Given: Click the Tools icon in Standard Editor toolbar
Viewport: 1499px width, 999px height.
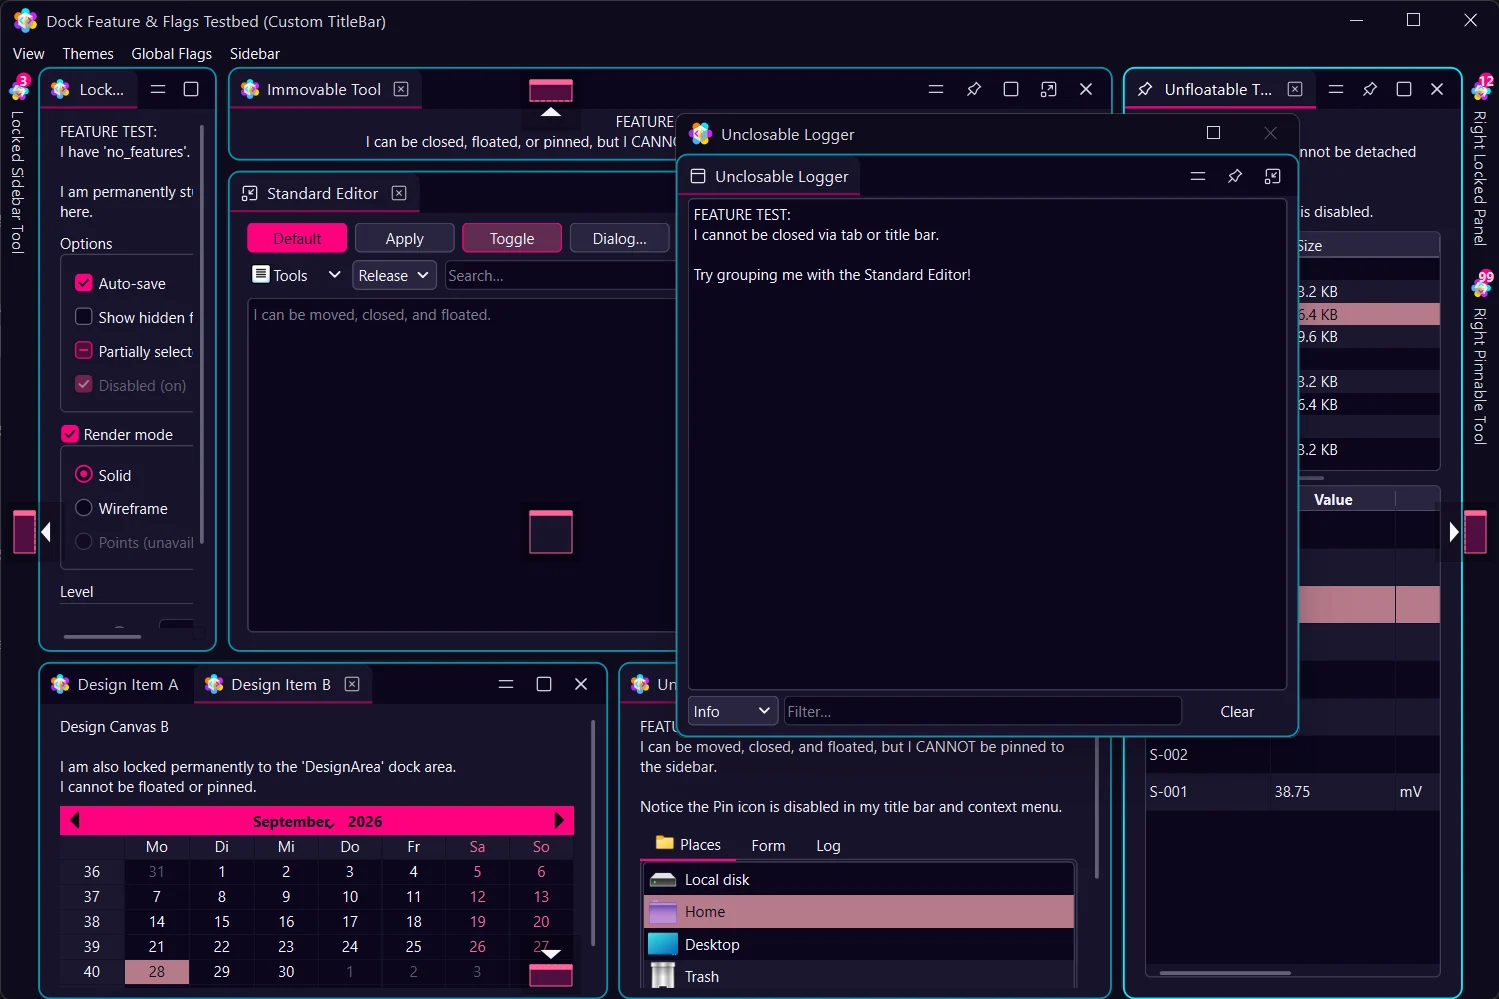Looking at the screenshot, I should [261, 274].
